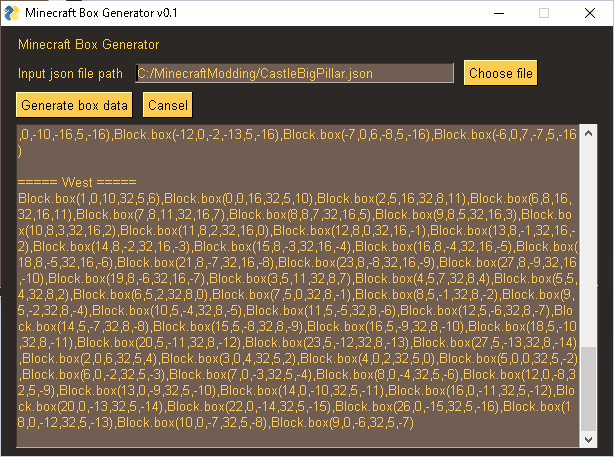Click the 'Input json file path' label
Screen dimensions: 614x457
tap(70, 74)
